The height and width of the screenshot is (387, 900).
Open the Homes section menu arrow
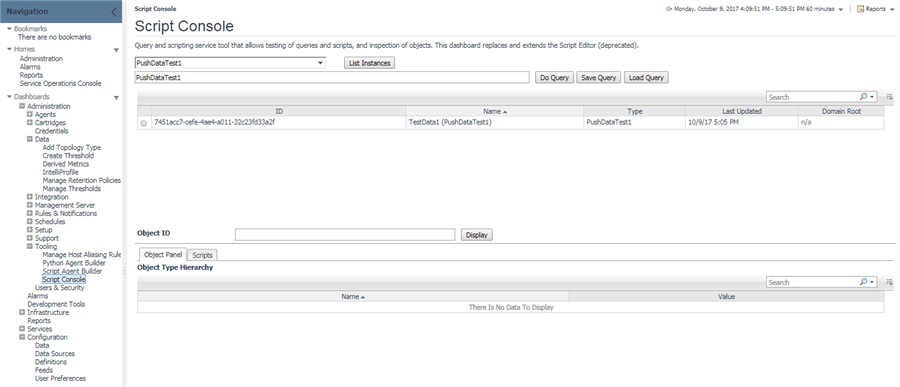117,51
